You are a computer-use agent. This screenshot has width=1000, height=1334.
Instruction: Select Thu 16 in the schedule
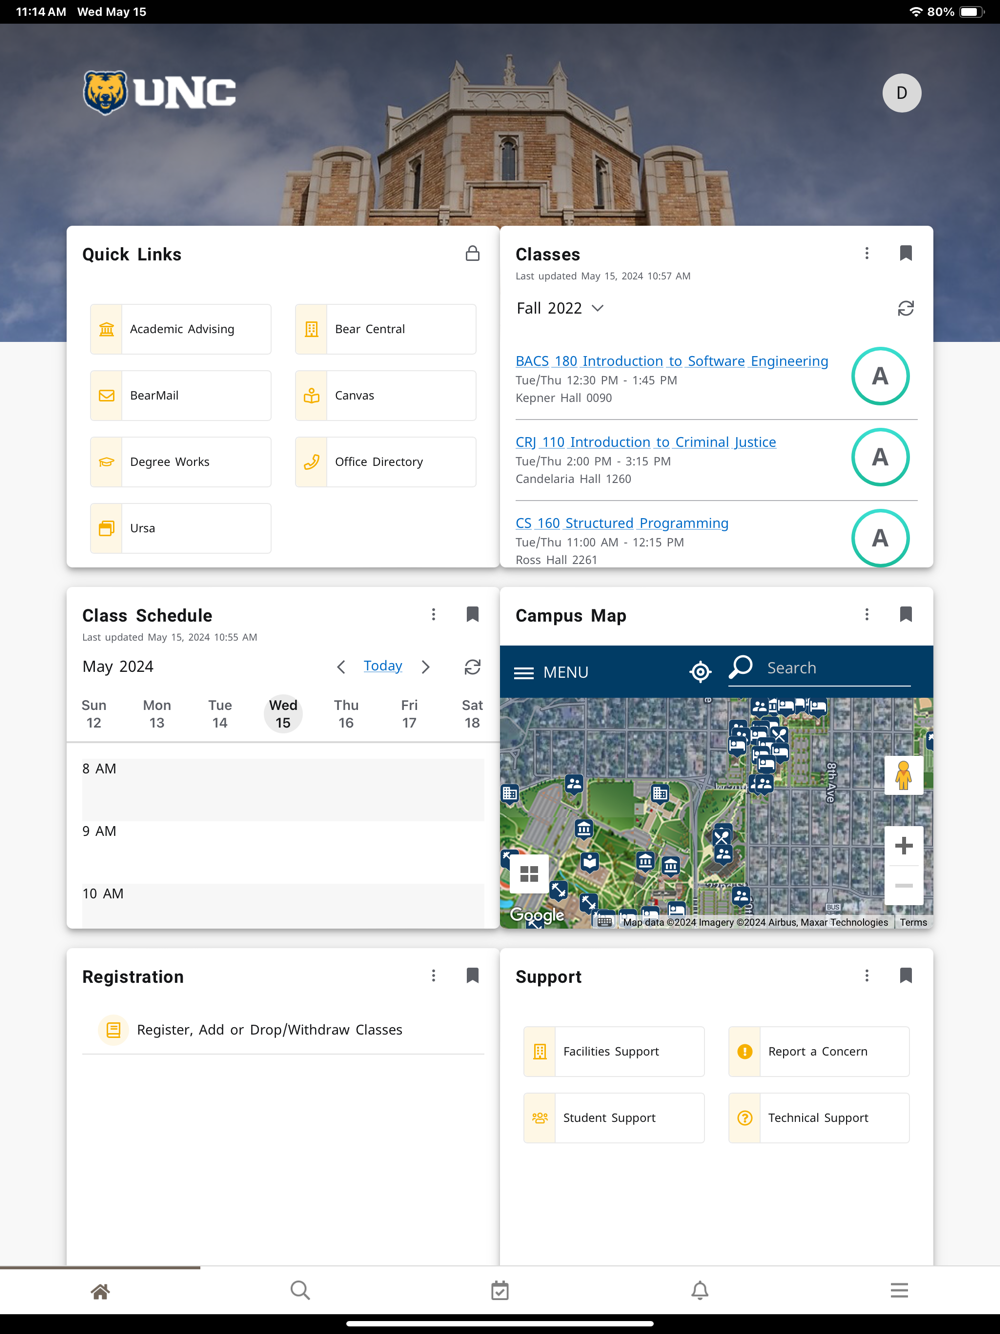point(346,714)
